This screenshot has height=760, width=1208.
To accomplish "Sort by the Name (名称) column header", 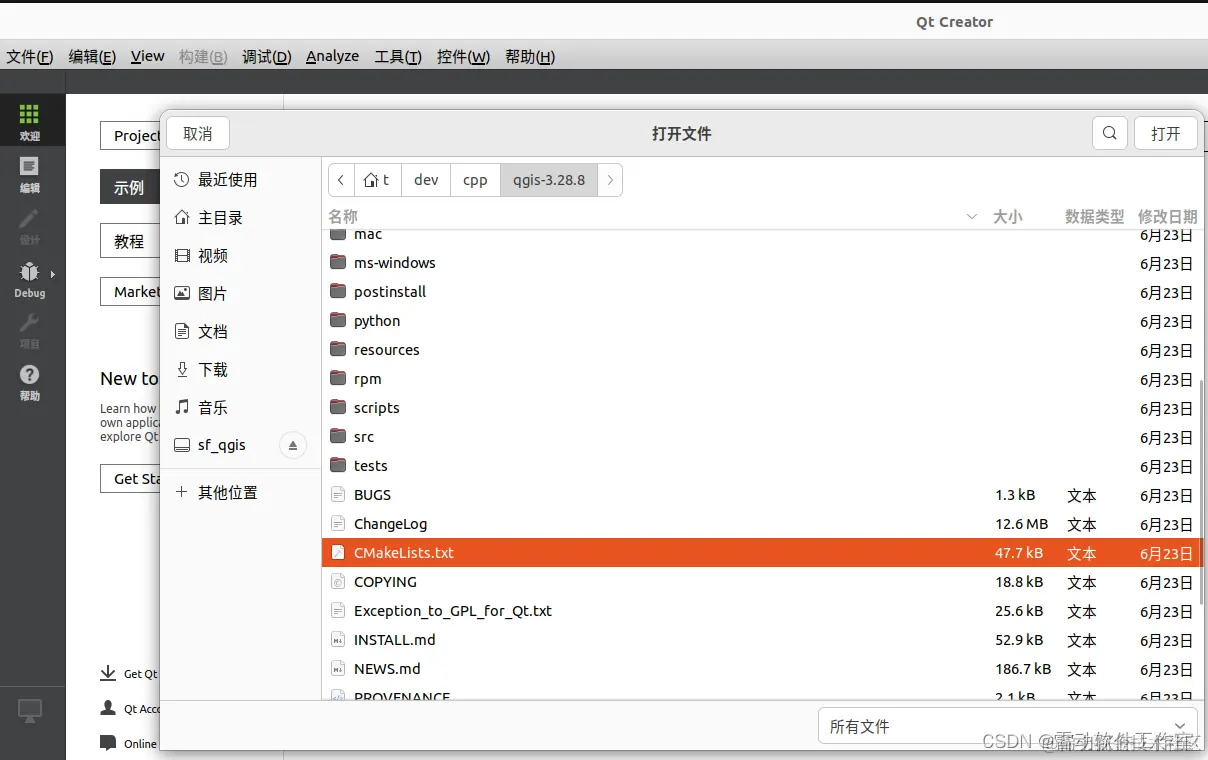I will click(343, 216).
